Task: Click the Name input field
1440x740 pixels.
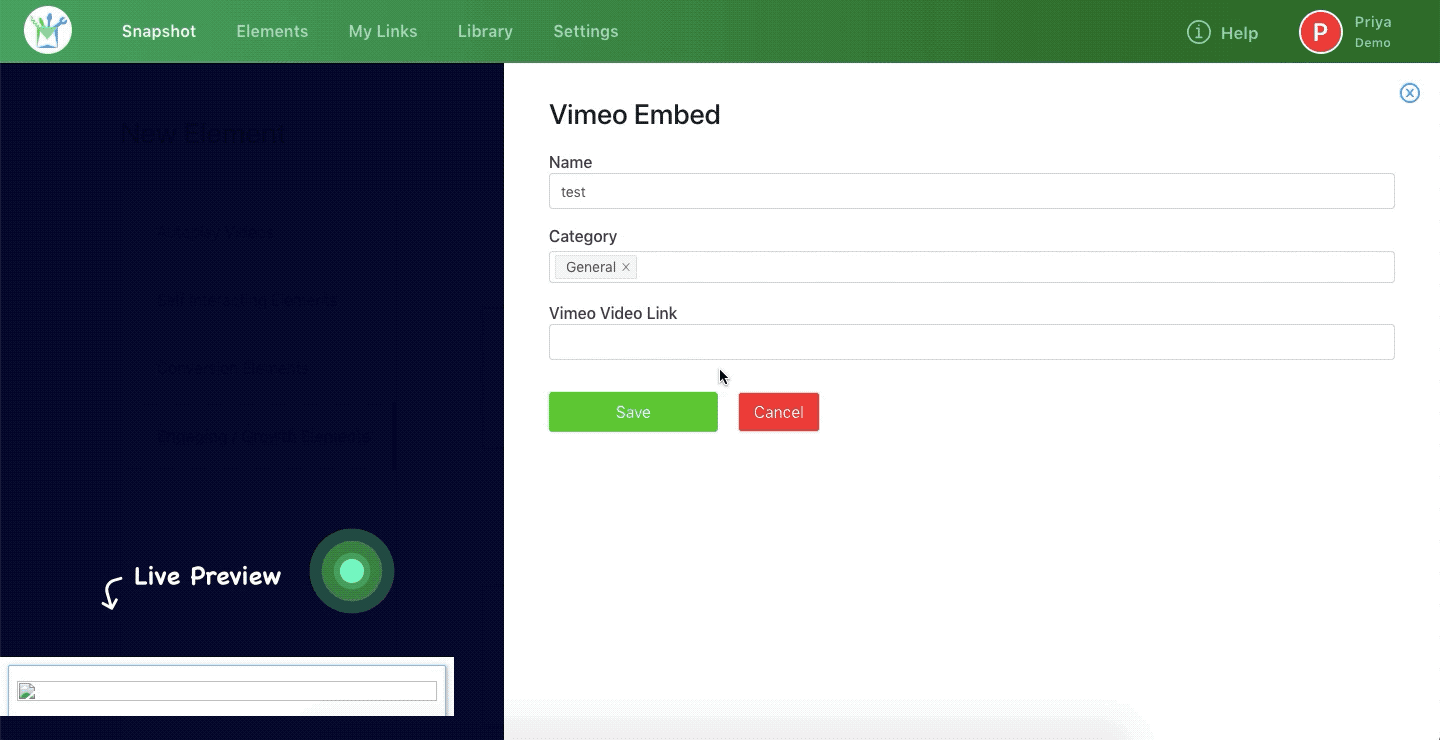Action: pos(971,191)
